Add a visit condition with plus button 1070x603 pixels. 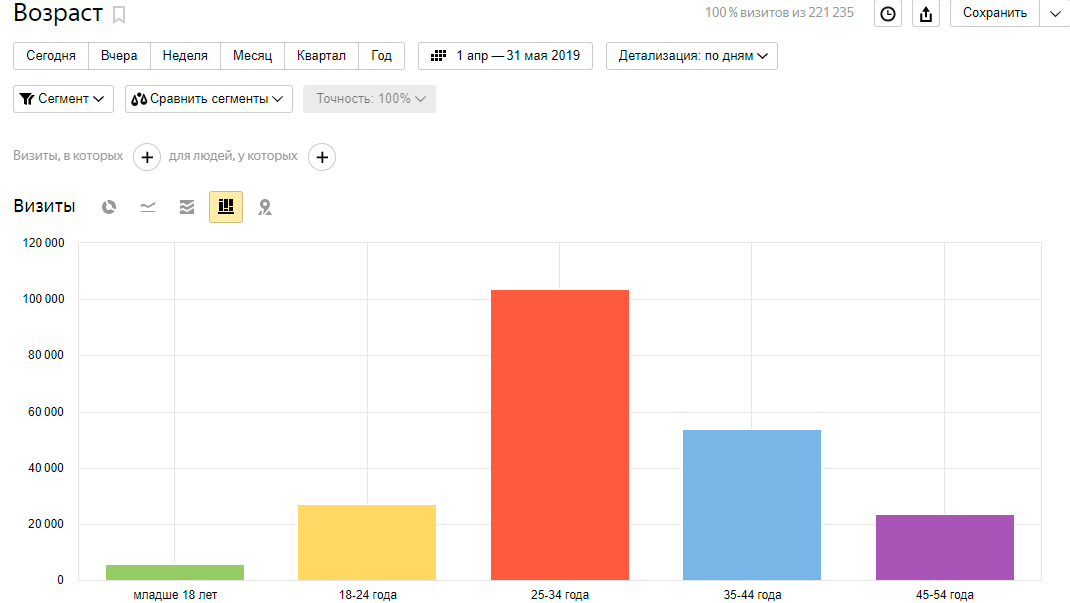[147, 157]
